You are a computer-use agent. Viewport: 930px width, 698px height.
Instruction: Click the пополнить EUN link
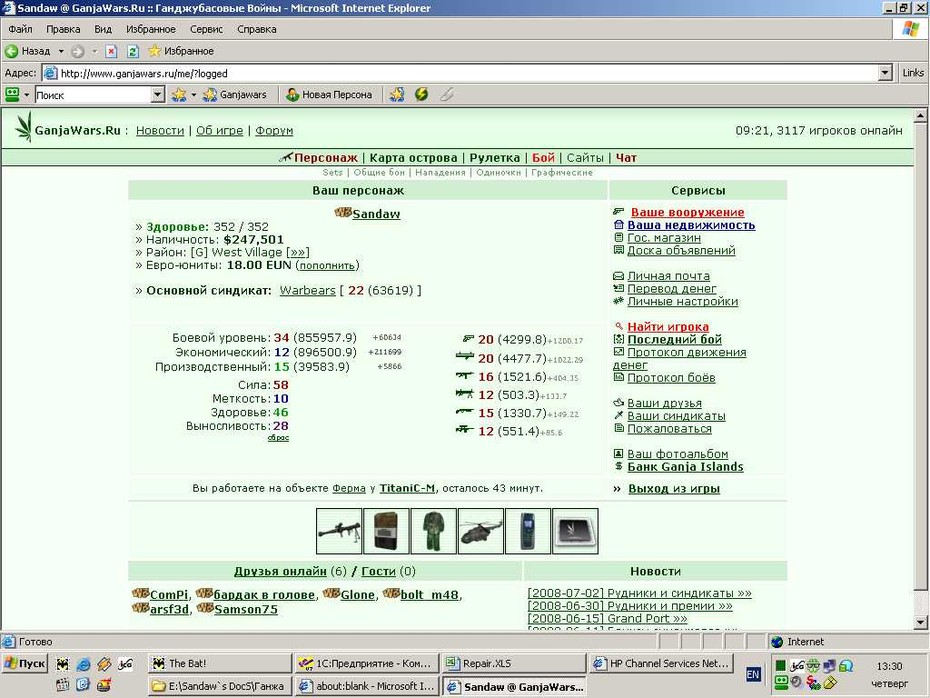tap(327, 266)
